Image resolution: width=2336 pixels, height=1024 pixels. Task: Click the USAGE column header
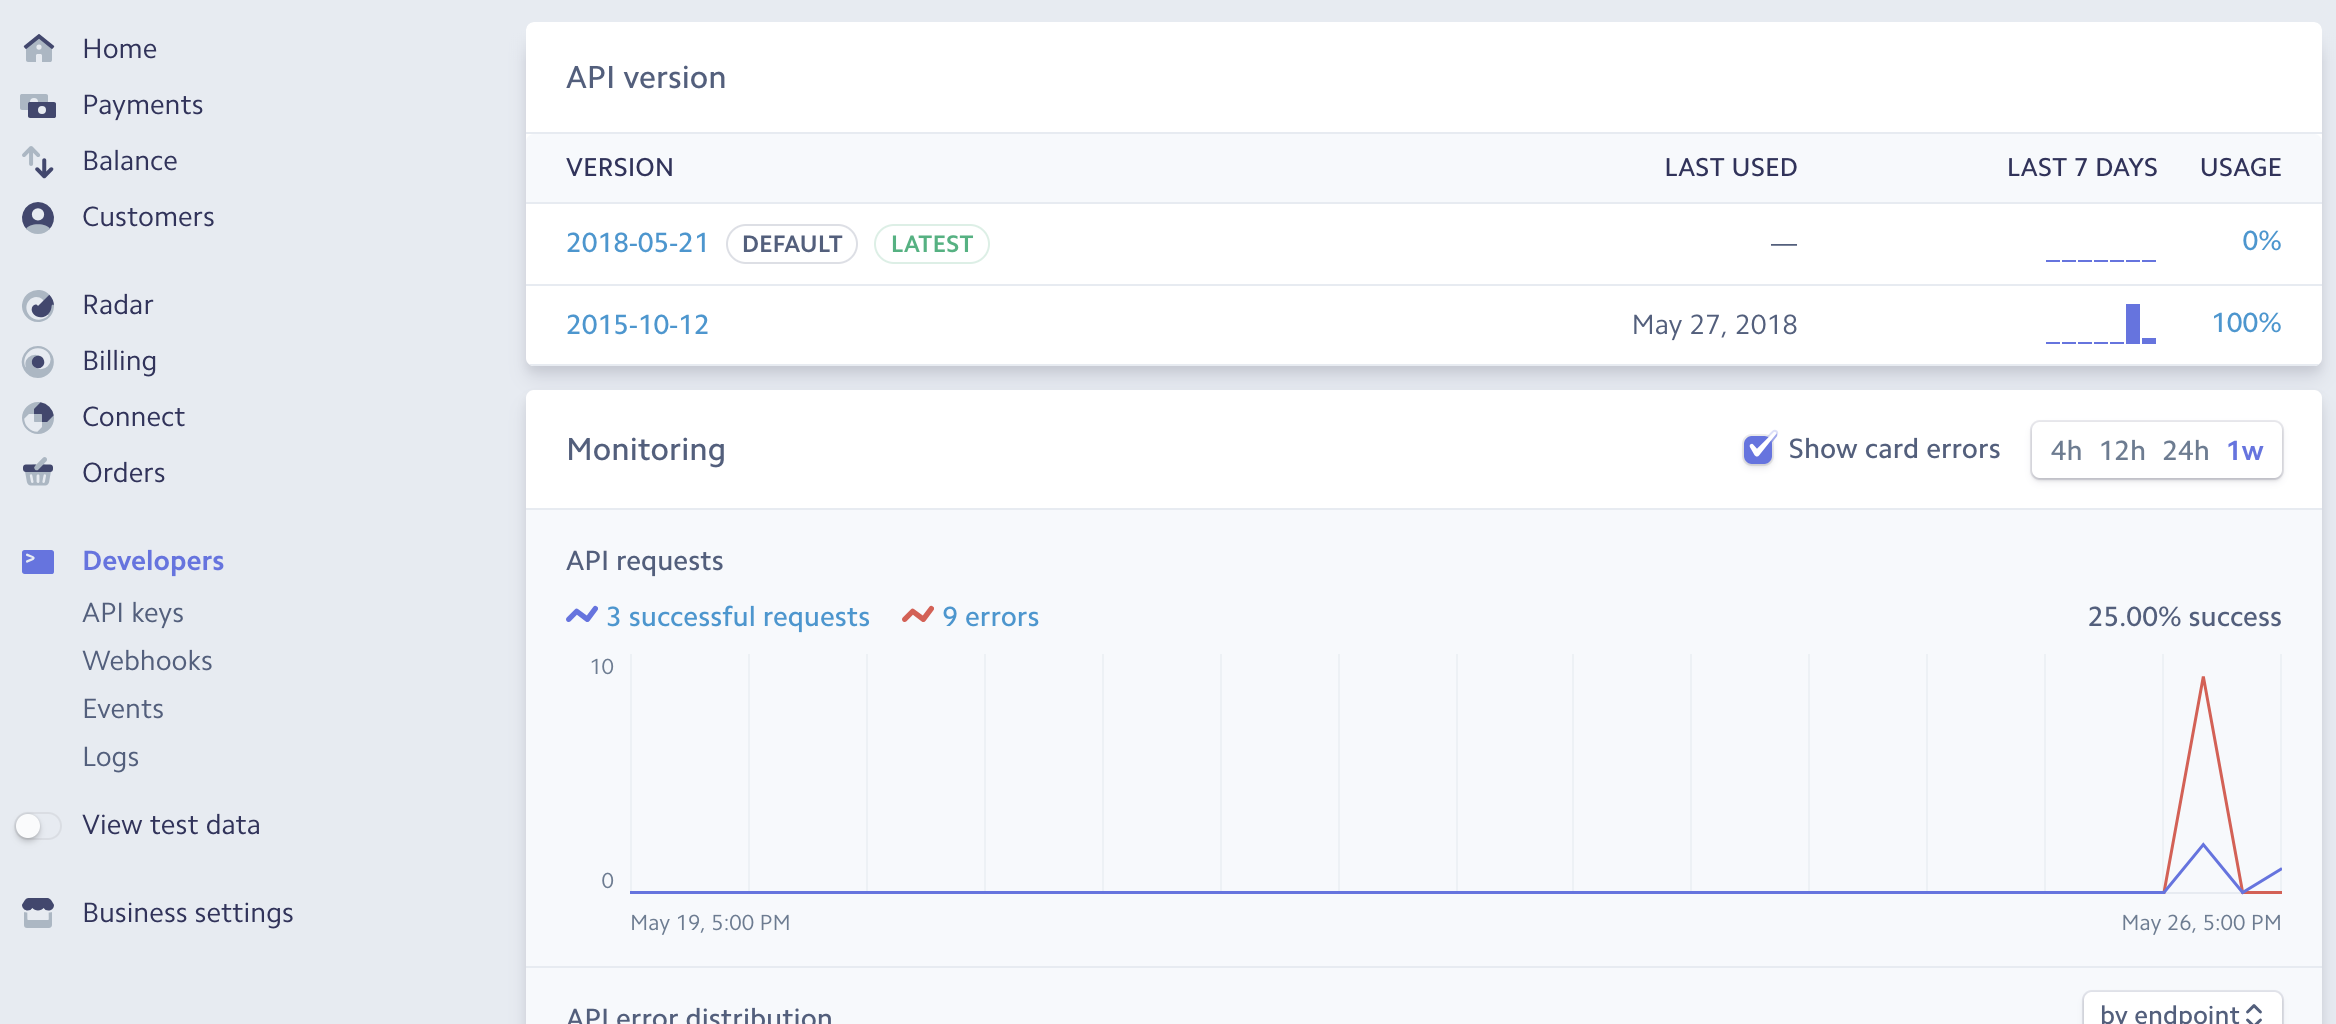point(2240,167)
